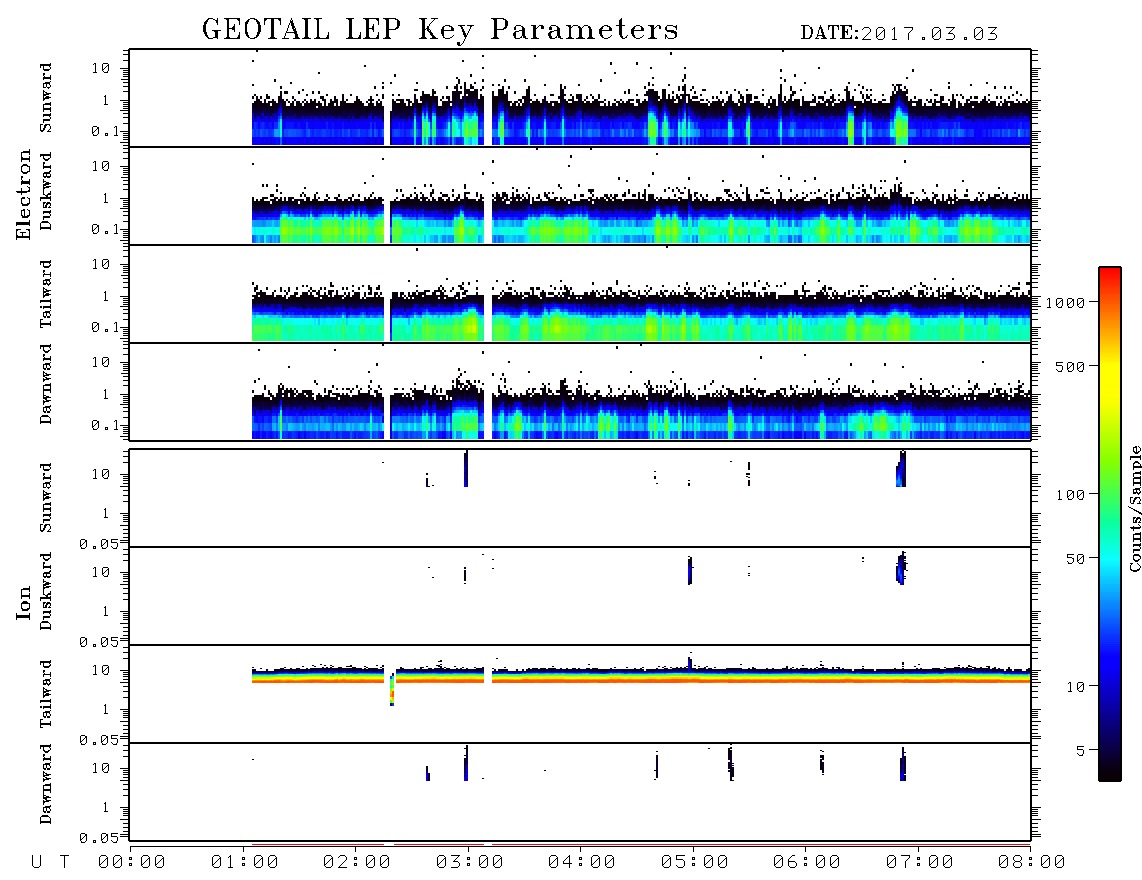Screen dimensions: 1142x880
Task: Click the Electron Sunward panel label
Action: 46,98
